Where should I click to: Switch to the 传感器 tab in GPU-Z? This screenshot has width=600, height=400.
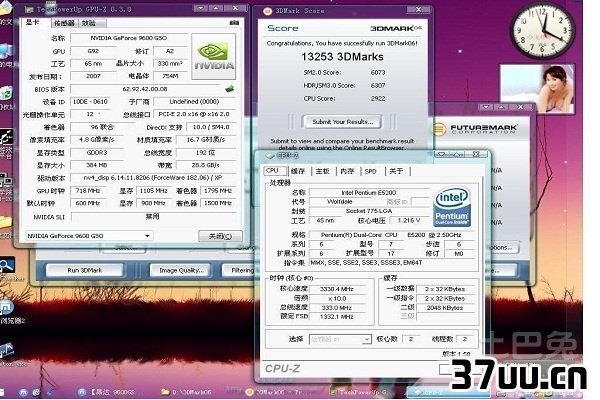[x=64, y=23]
